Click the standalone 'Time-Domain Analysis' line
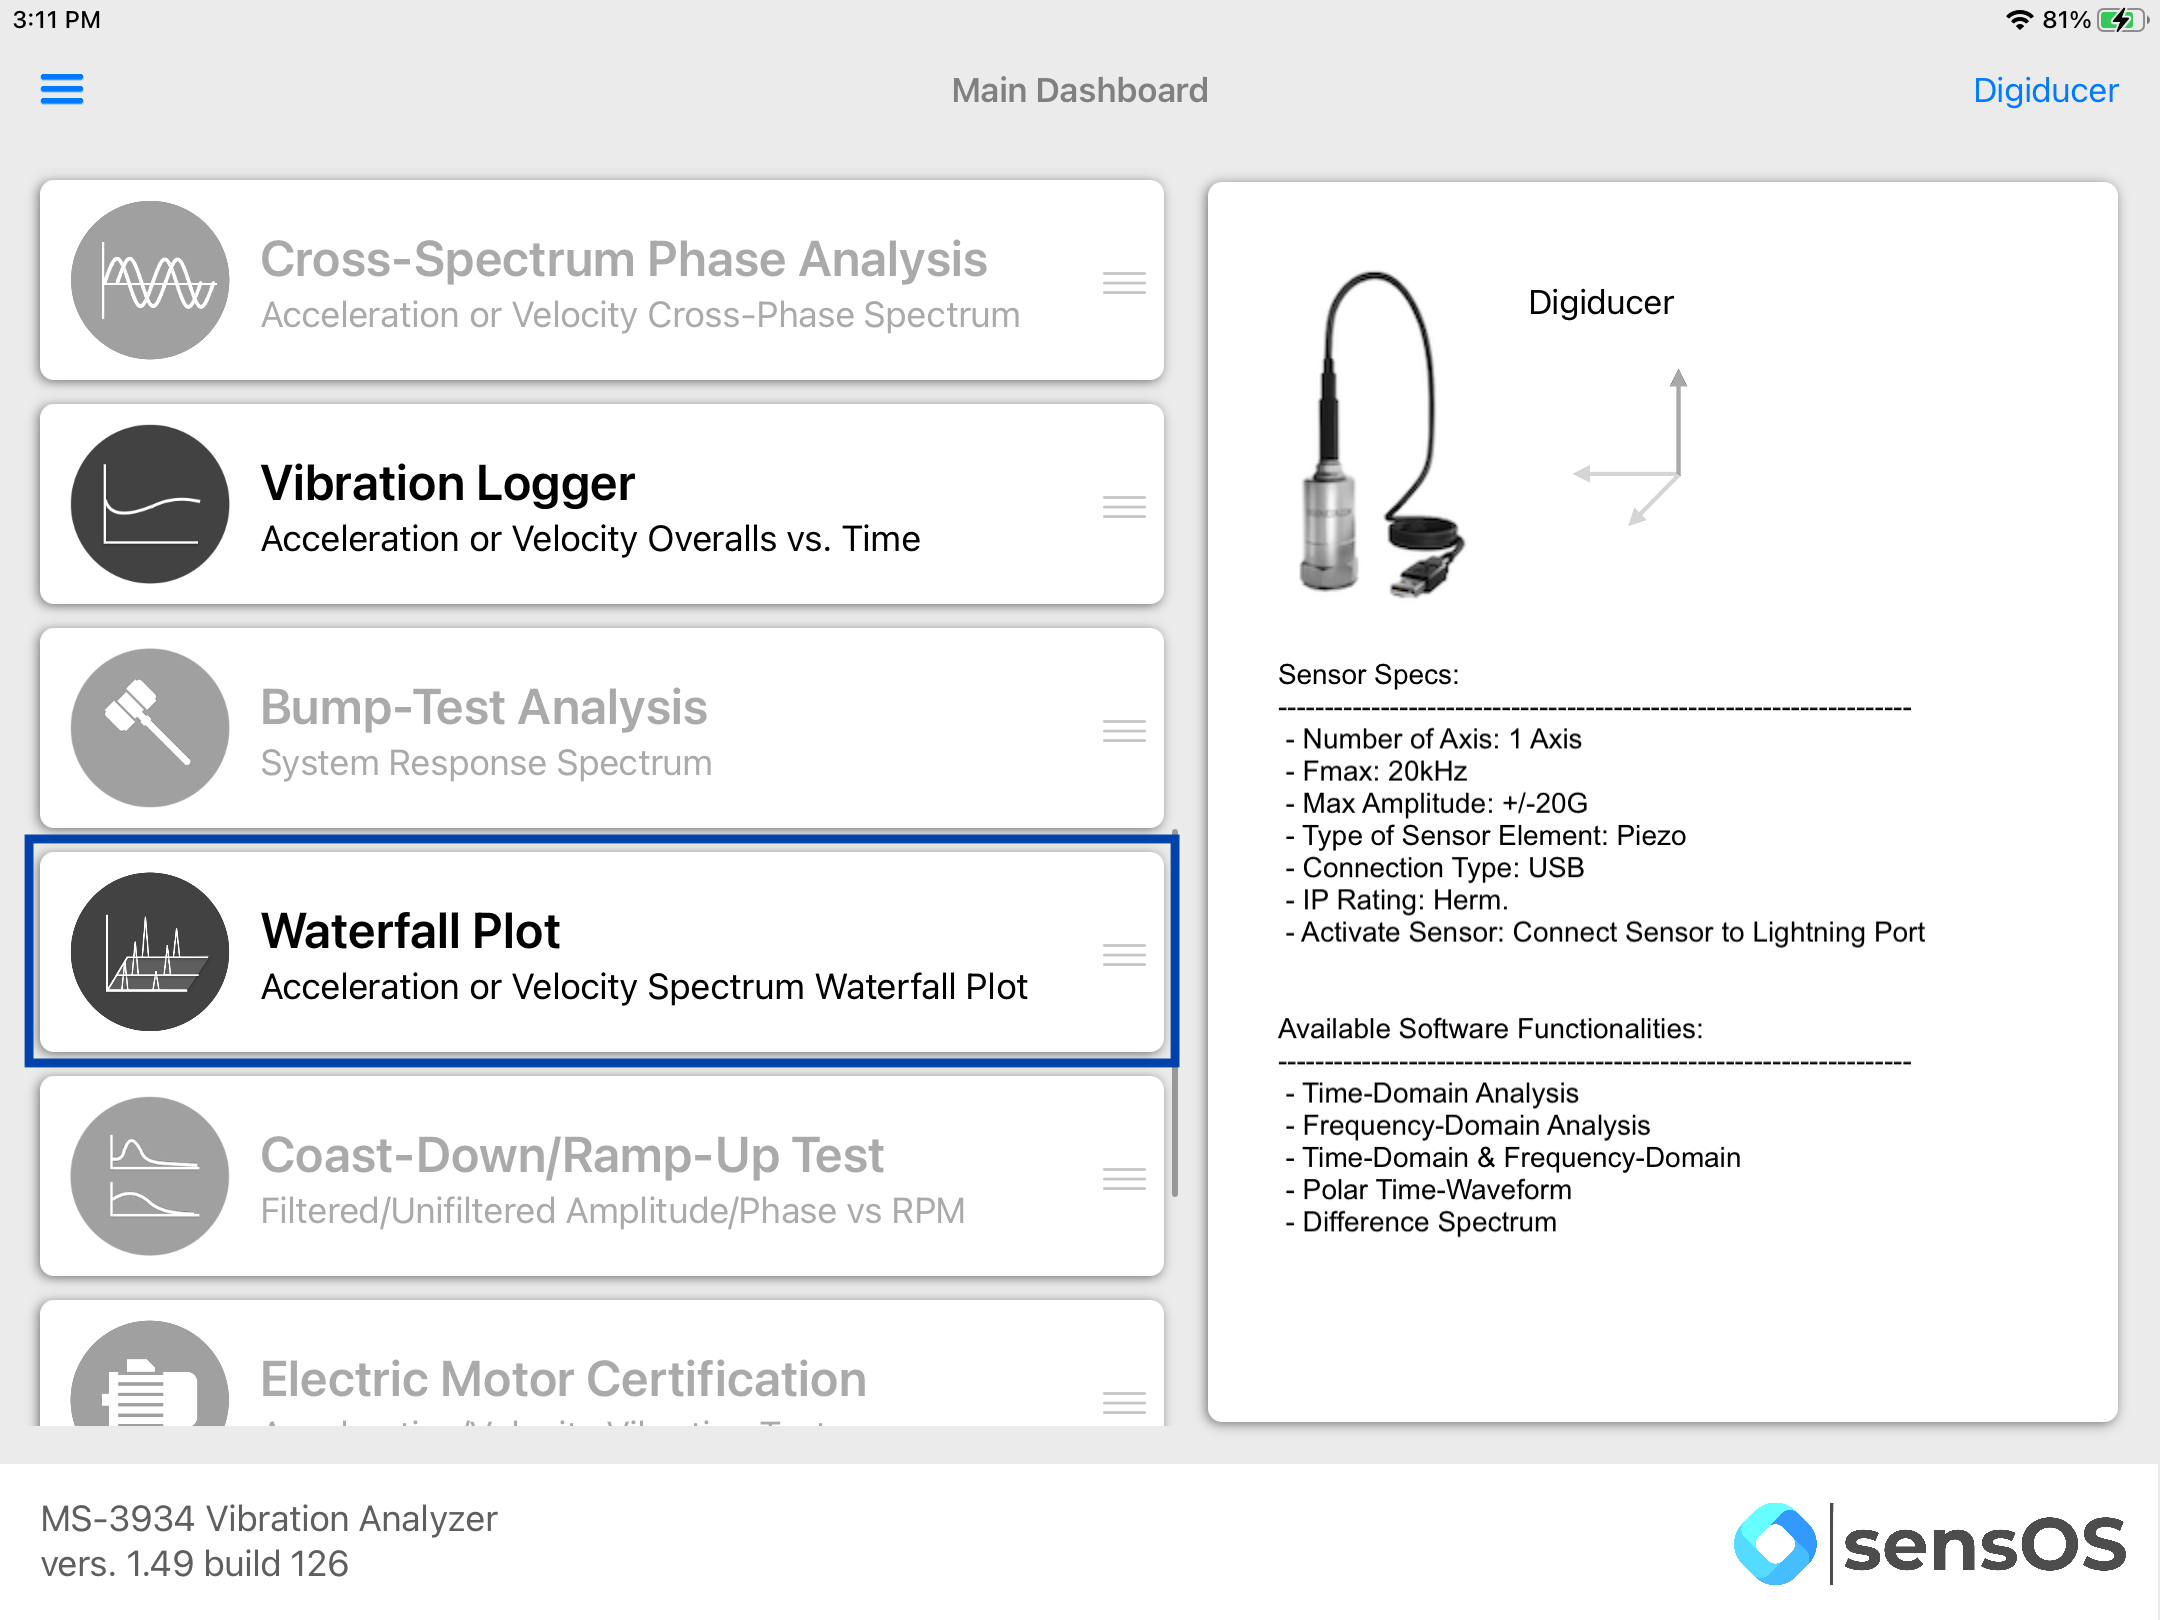The image size is (2160, 1620). pos(1432,1093)
